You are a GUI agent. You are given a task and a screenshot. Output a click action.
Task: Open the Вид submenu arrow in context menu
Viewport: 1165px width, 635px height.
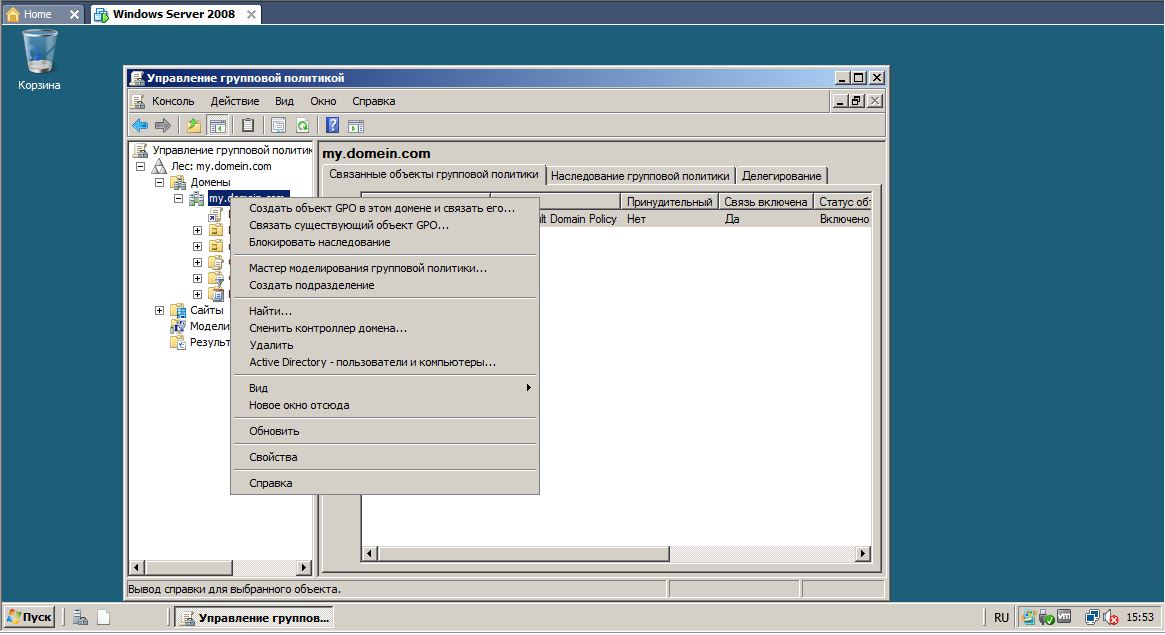(528, 388)
